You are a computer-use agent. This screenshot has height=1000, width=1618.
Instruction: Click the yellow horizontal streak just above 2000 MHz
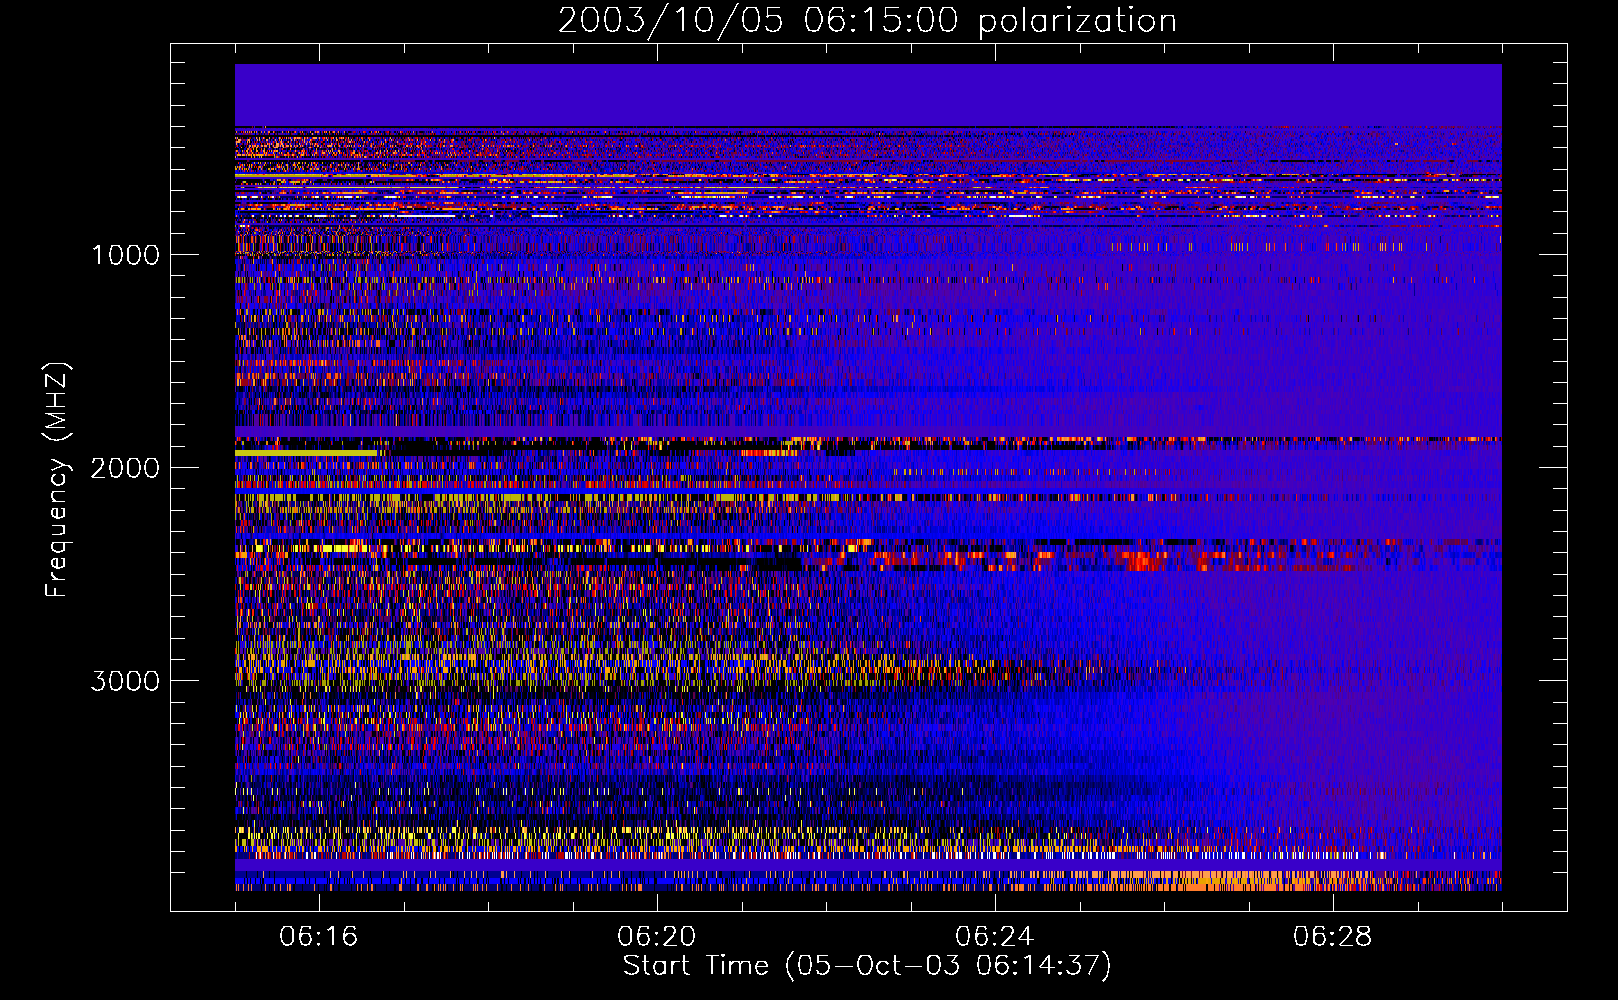[306, 453]
